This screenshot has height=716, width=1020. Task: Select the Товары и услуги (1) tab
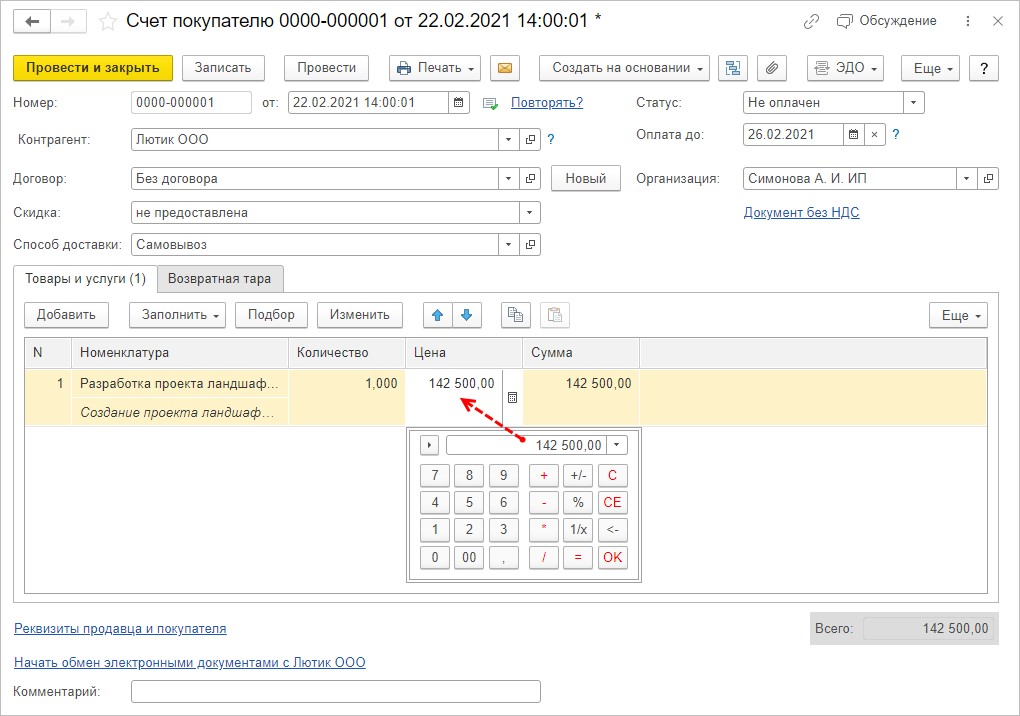[85, 279]
